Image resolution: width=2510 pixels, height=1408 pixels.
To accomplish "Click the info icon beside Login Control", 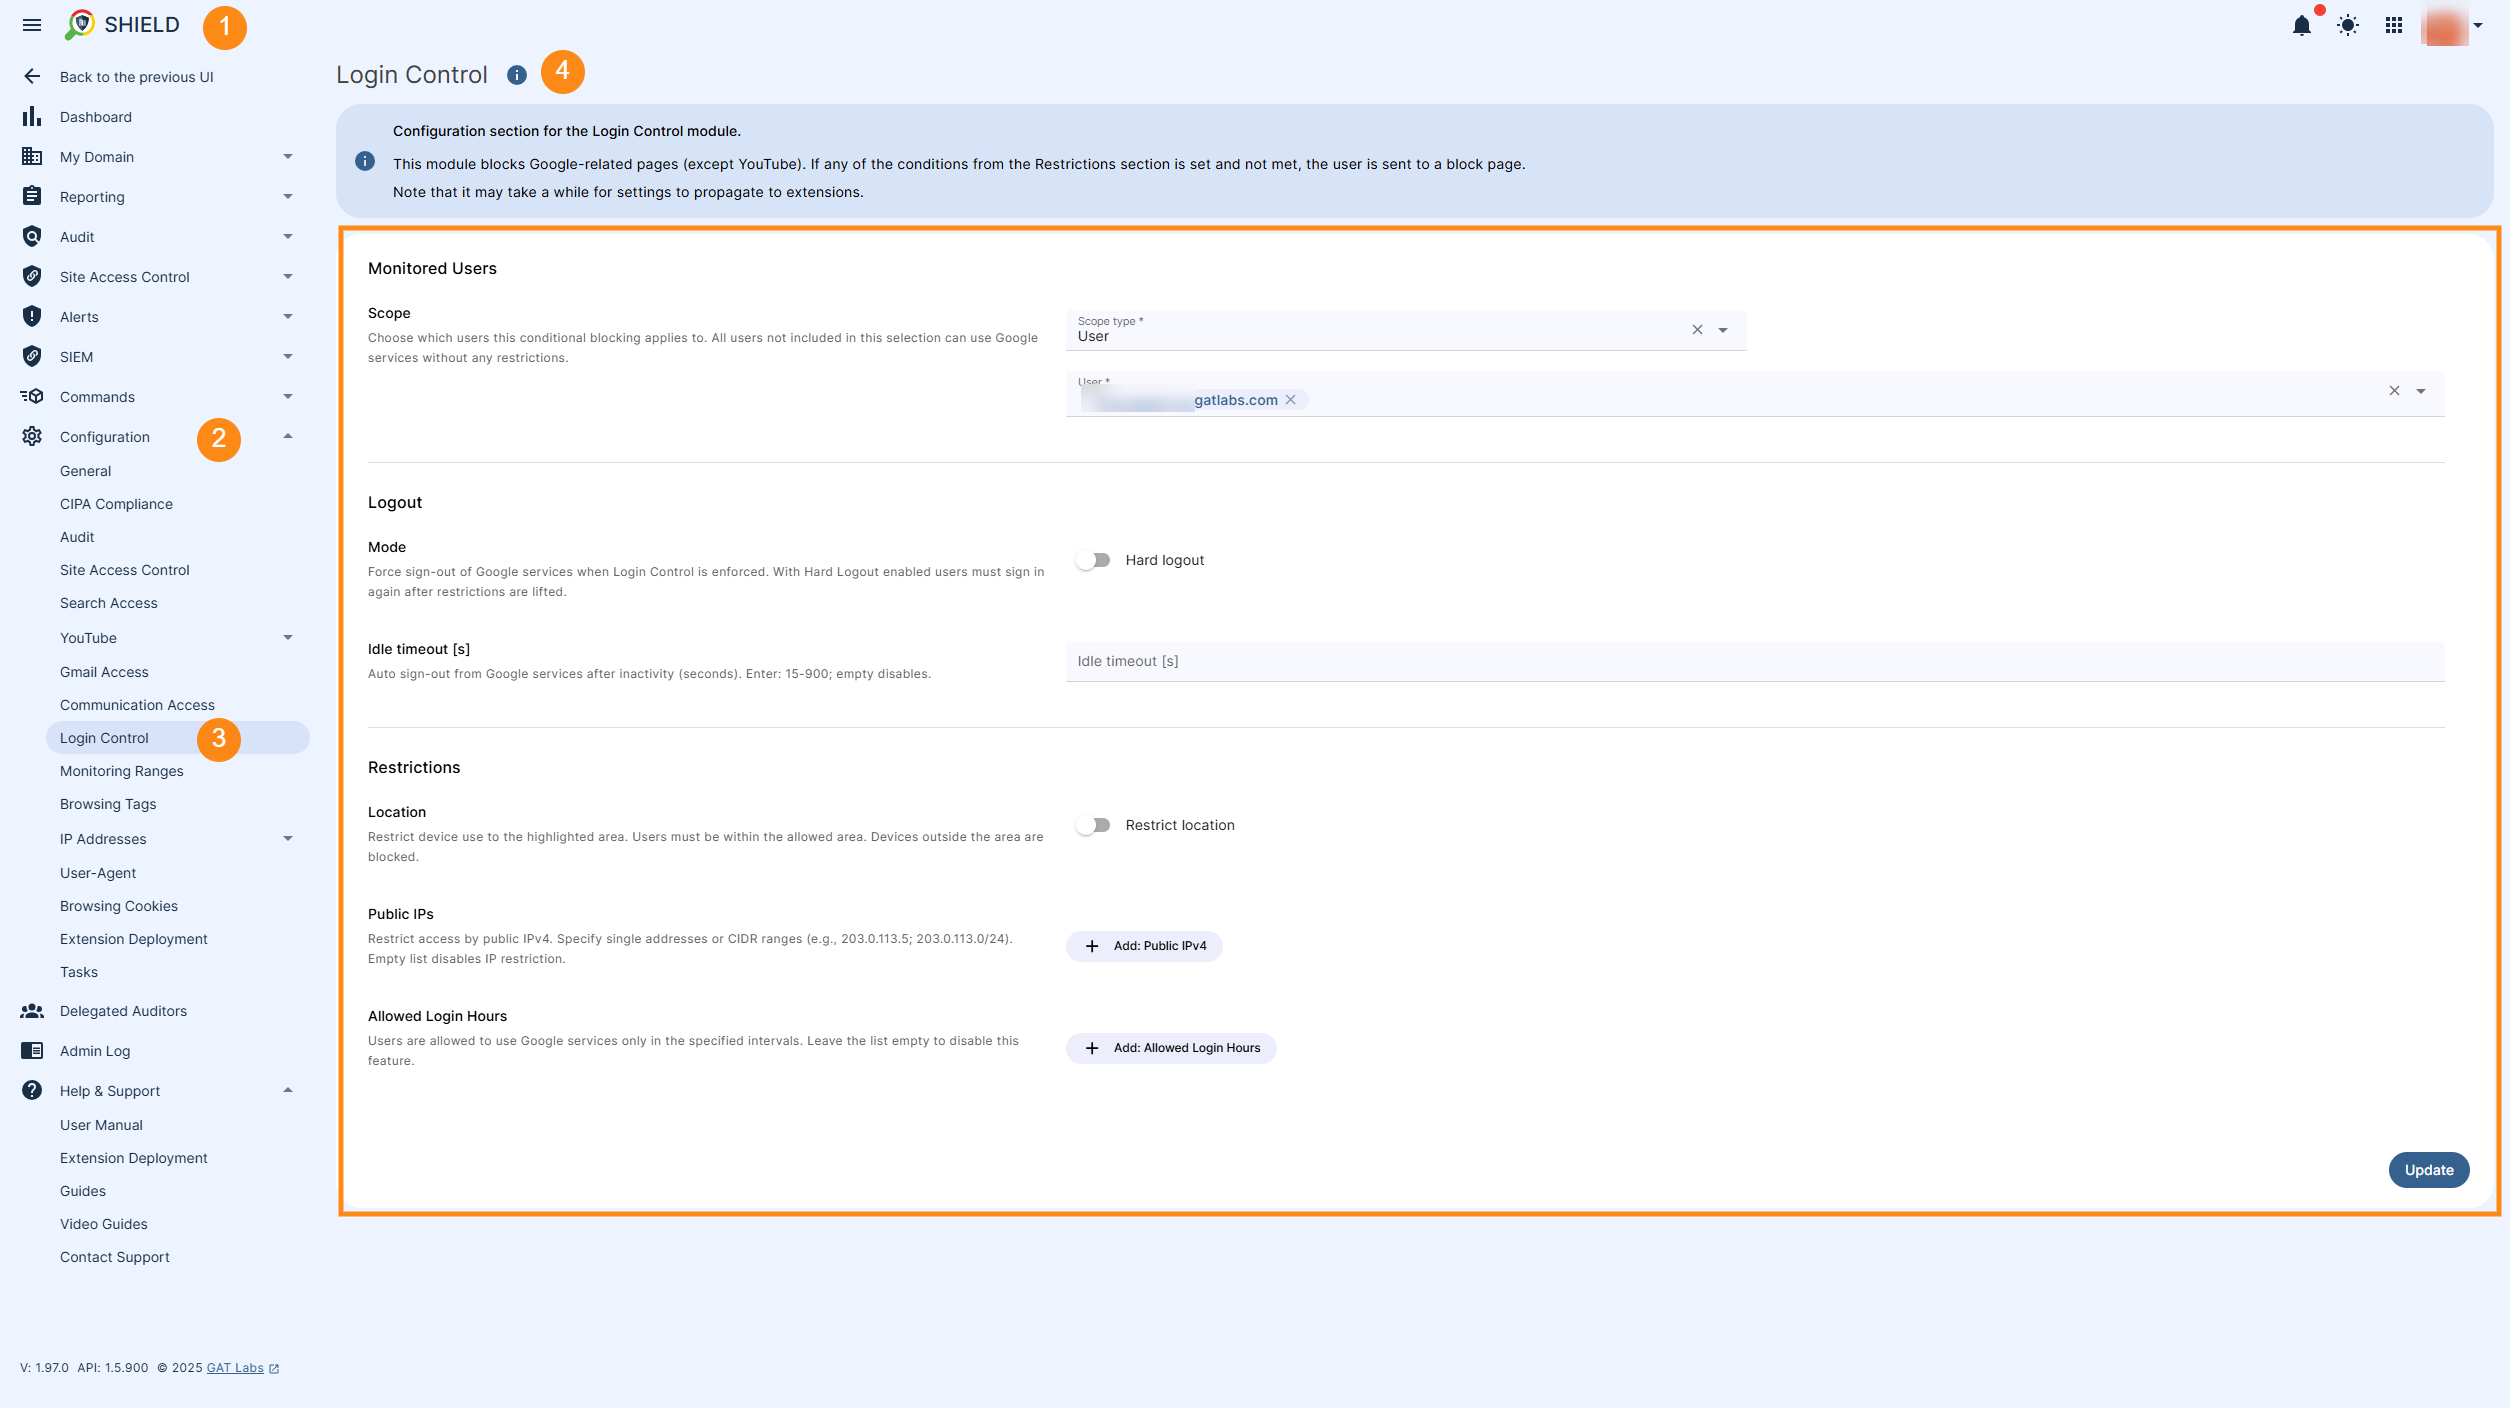I will 516,75.
